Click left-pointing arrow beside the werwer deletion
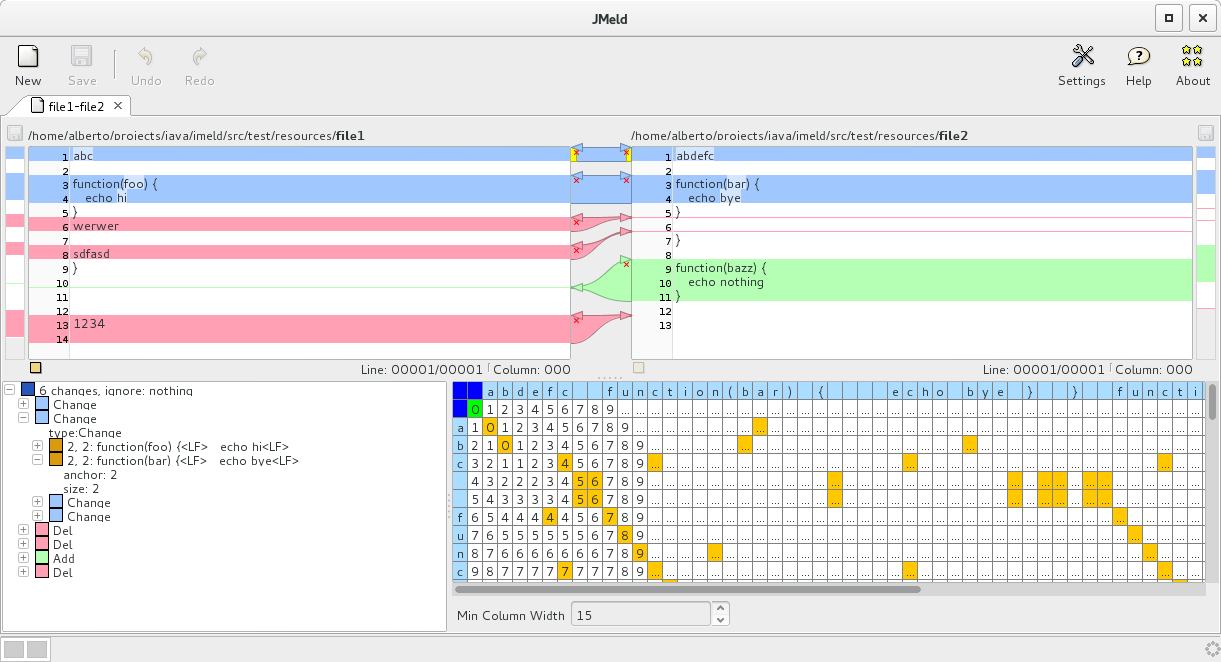1221x662 pixels. (x=576, y=217)
